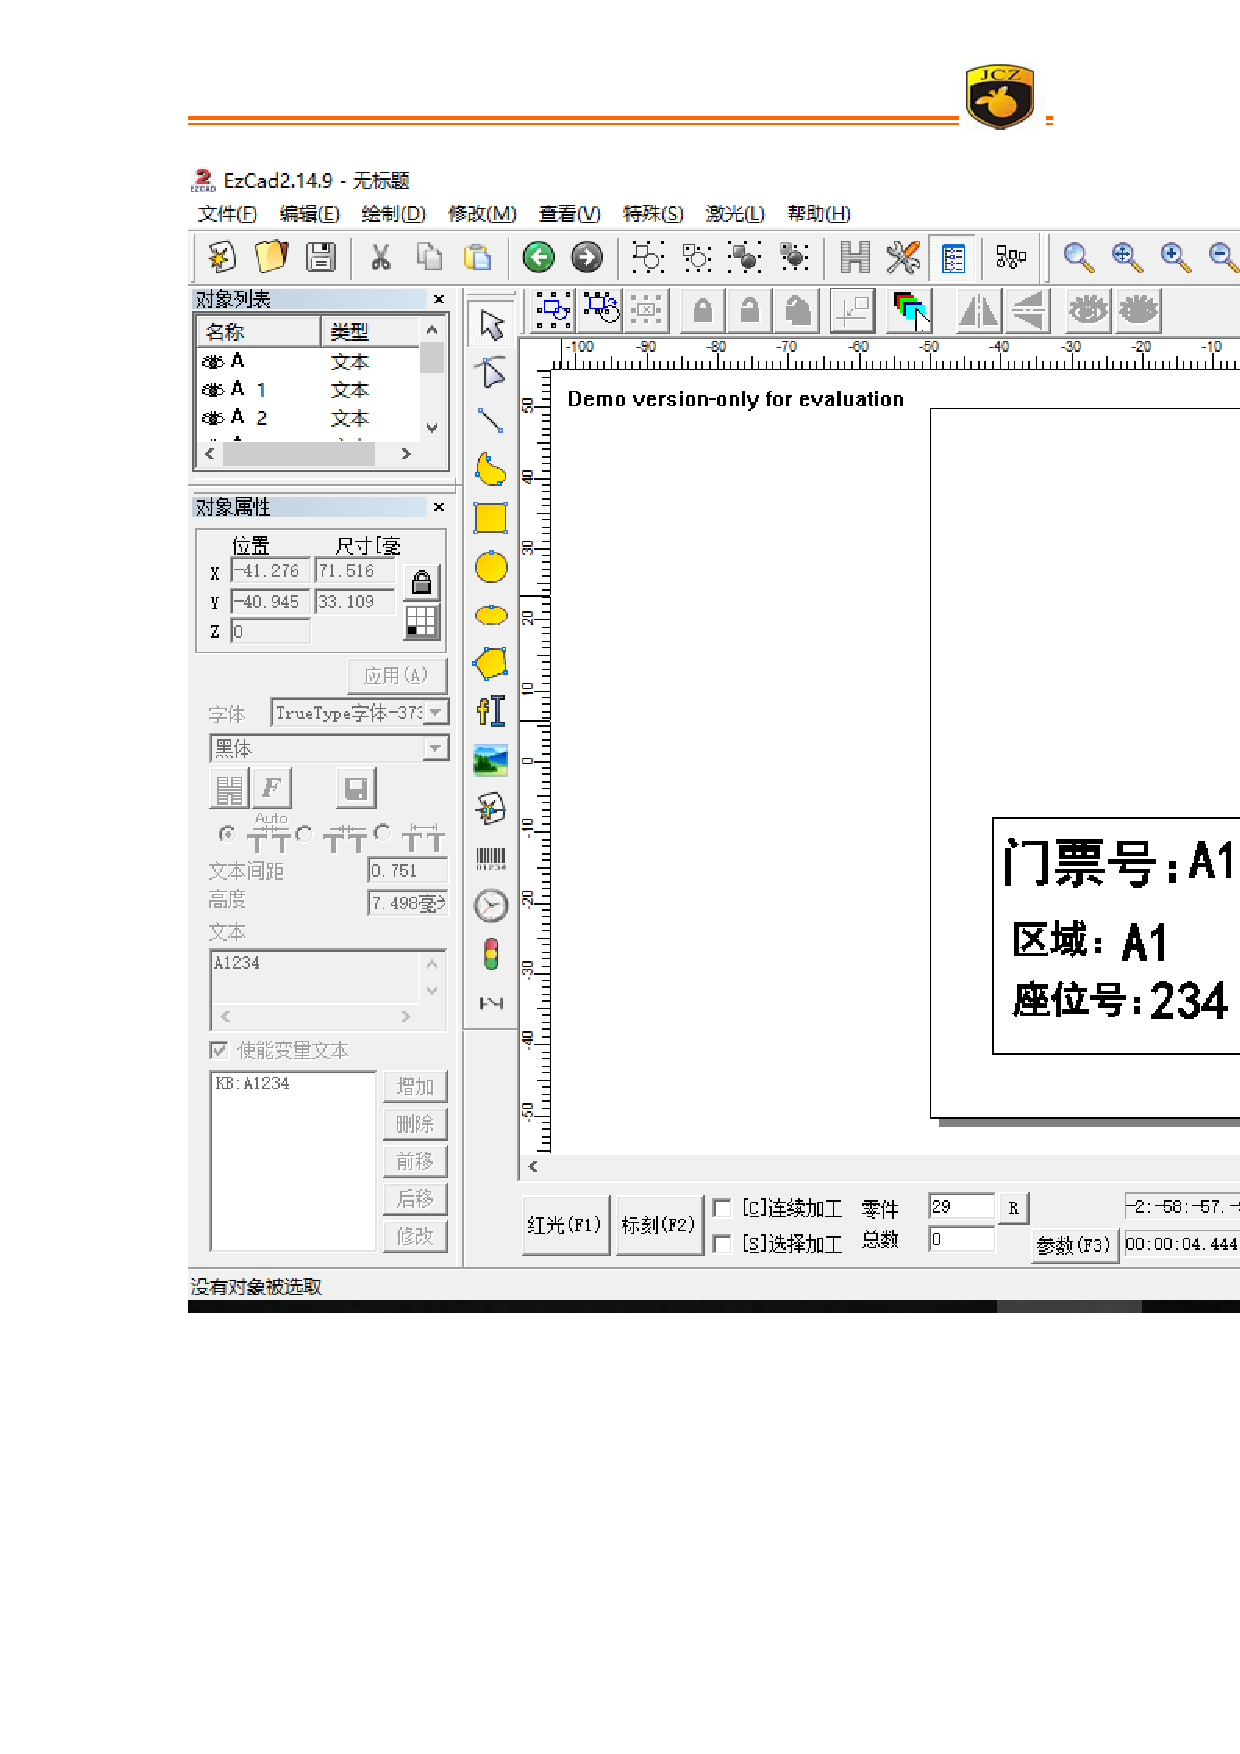Select the circle drawing tool
Viewport: 1240px width, 1754px height.
(490, 567)
